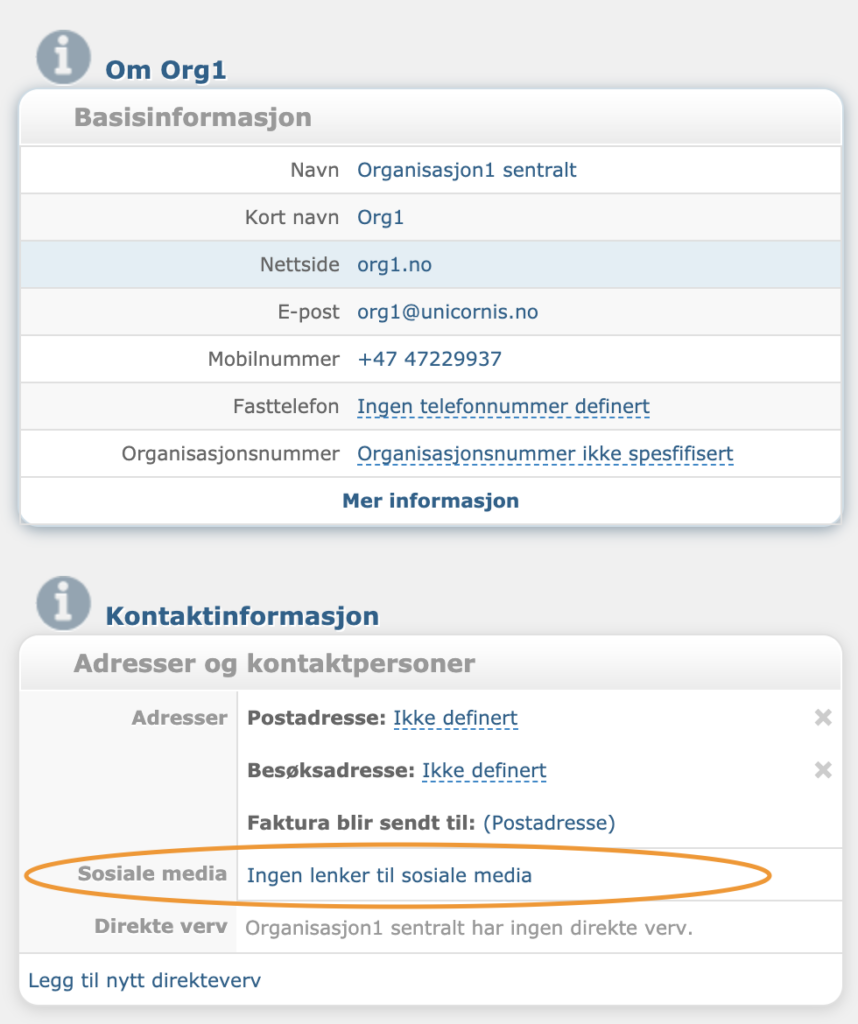Expand Mer informasjon section

(431, 501)
